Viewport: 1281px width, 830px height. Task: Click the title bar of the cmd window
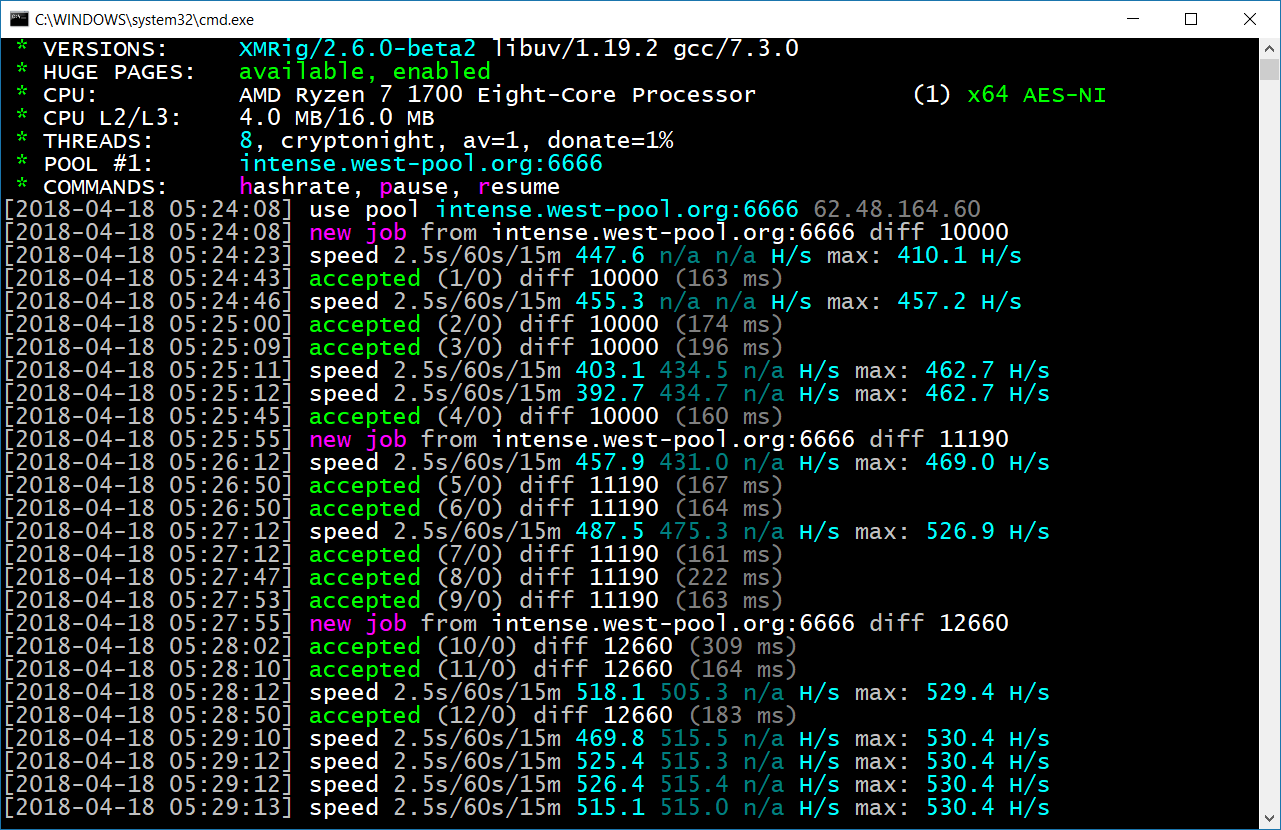coord(600,19)
